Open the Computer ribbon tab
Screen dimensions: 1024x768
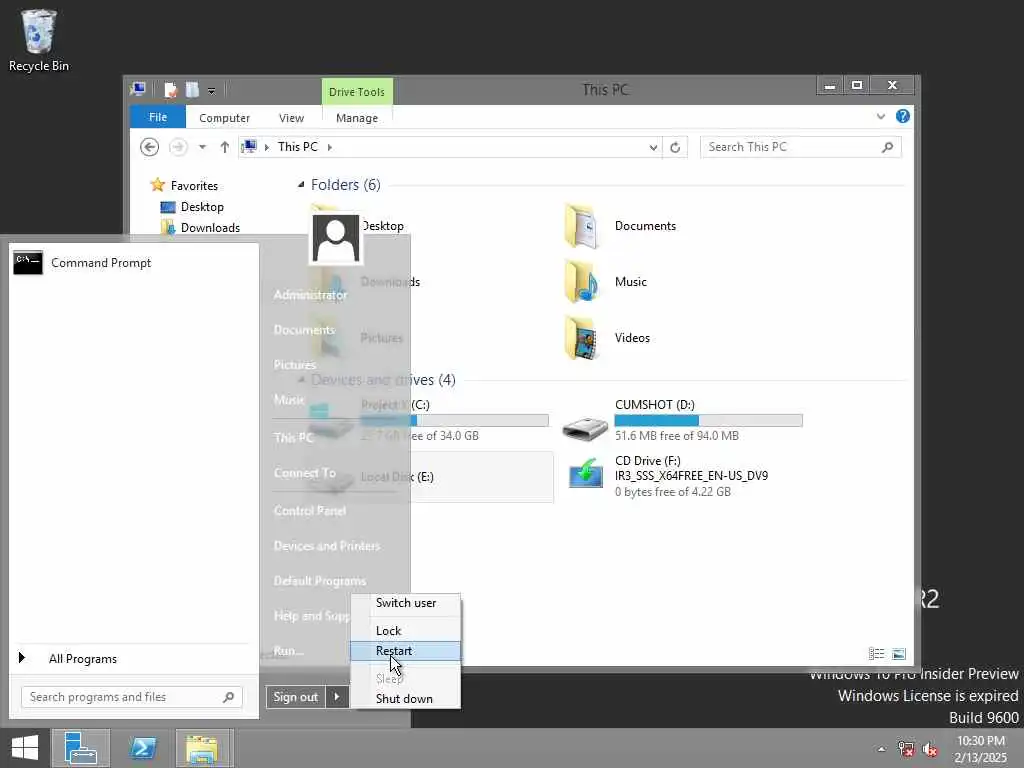pos(224,118)
